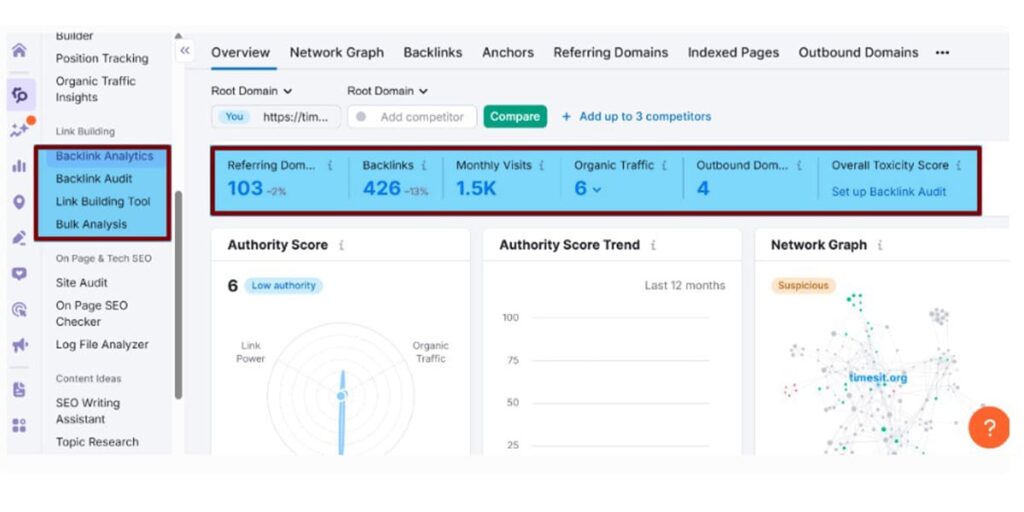Switch to the Network Graph tab
Screen dimensions: 1024x512
(336, 53)
